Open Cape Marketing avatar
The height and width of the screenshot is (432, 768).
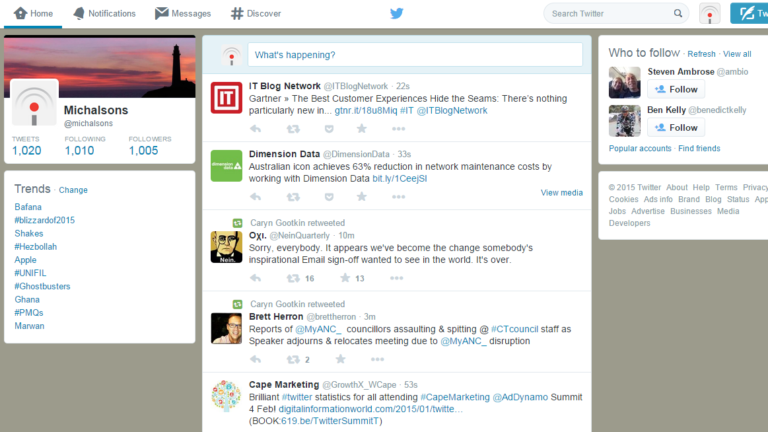click(226, 396)
